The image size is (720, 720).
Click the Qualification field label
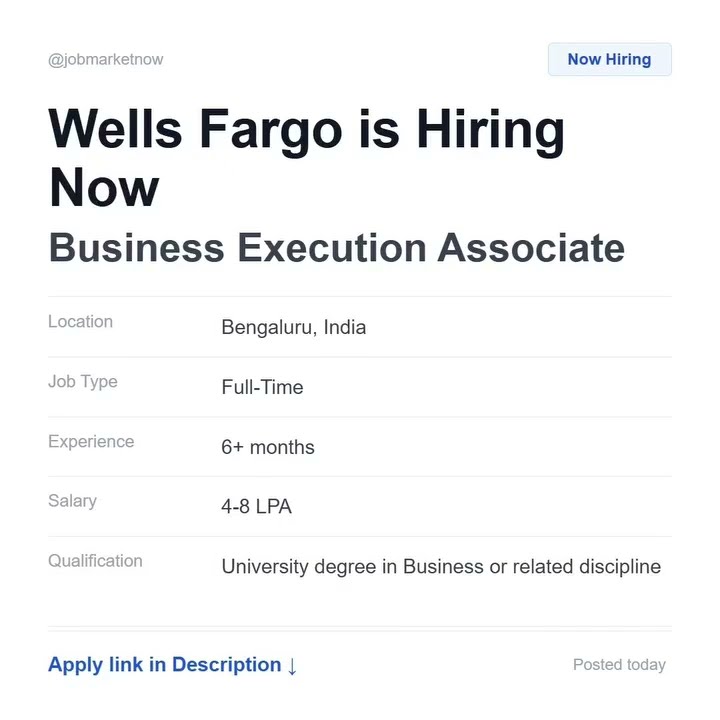point(95,561)
